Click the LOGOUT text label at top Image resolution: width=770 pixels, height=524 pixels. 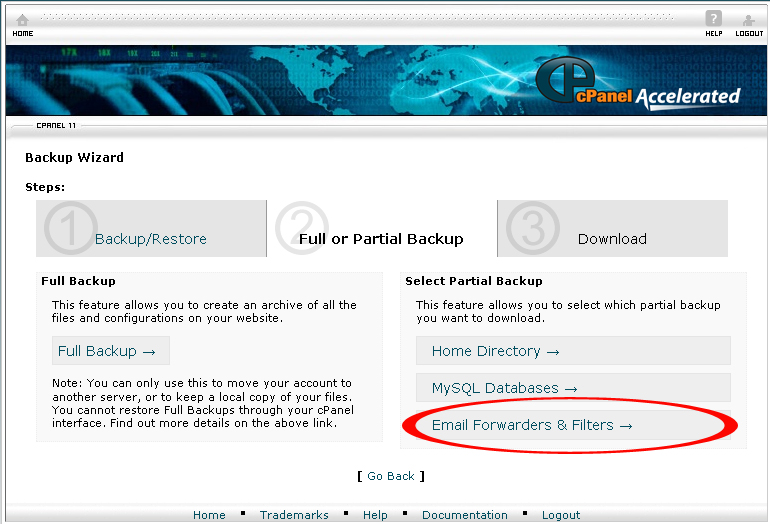(749, 33)
